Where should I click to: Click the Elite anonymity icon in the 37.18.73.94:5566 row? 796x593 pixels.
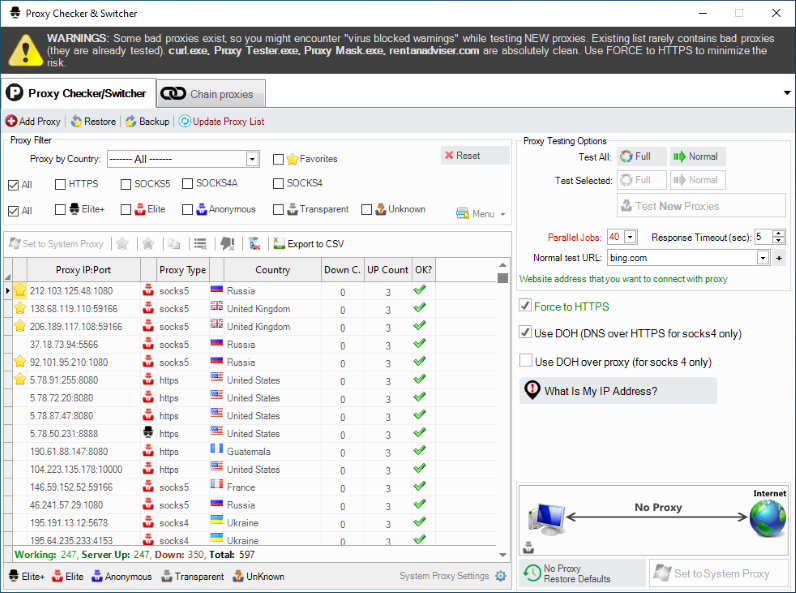coord(148,344)
